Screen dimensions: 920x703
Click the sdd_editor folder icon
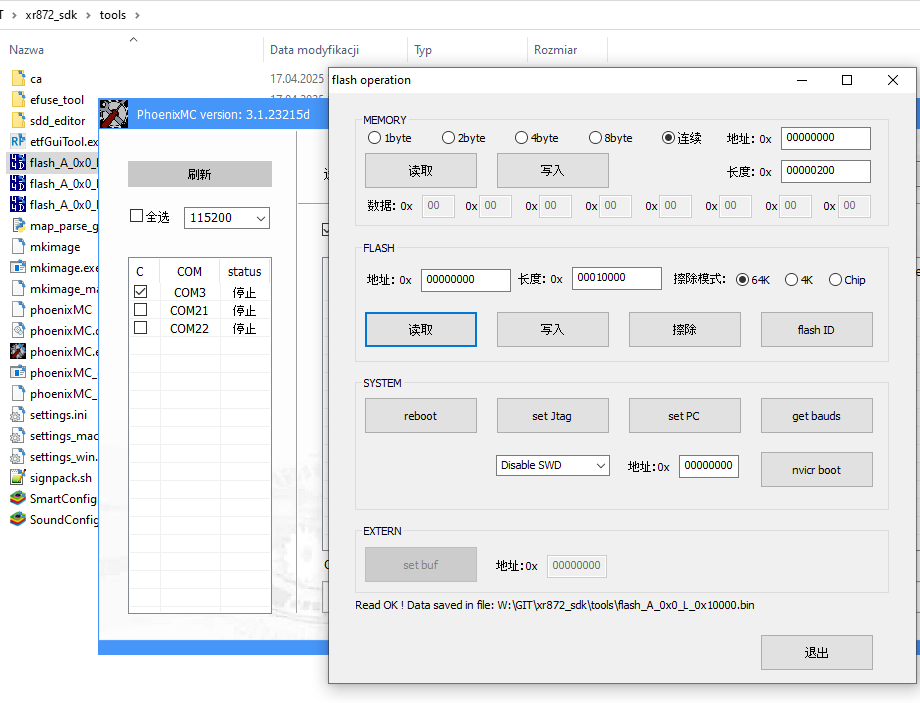[18, 120]
